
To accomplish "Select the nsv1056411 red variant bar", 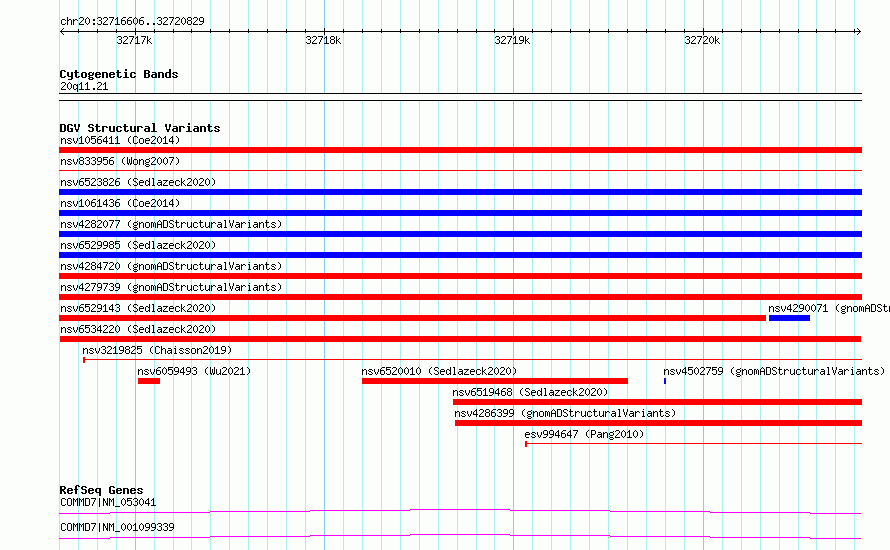I will tap(460, 150).
